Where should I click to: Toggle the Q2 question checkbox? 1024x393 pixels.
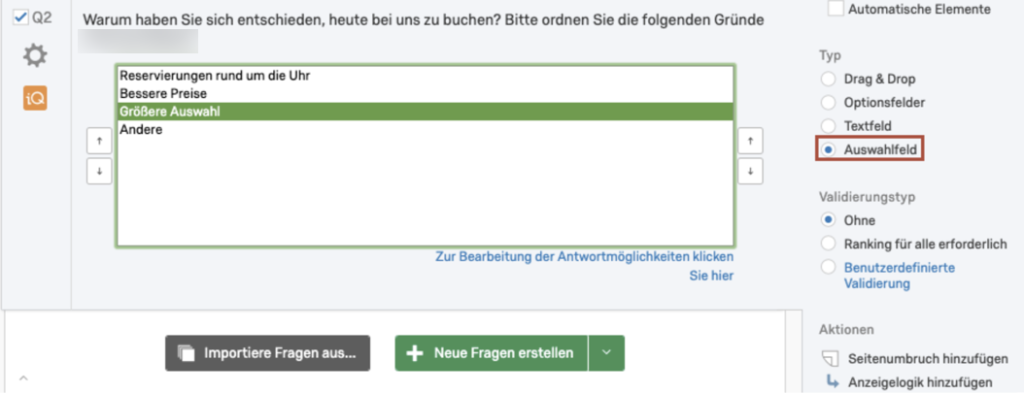point(20,18)
